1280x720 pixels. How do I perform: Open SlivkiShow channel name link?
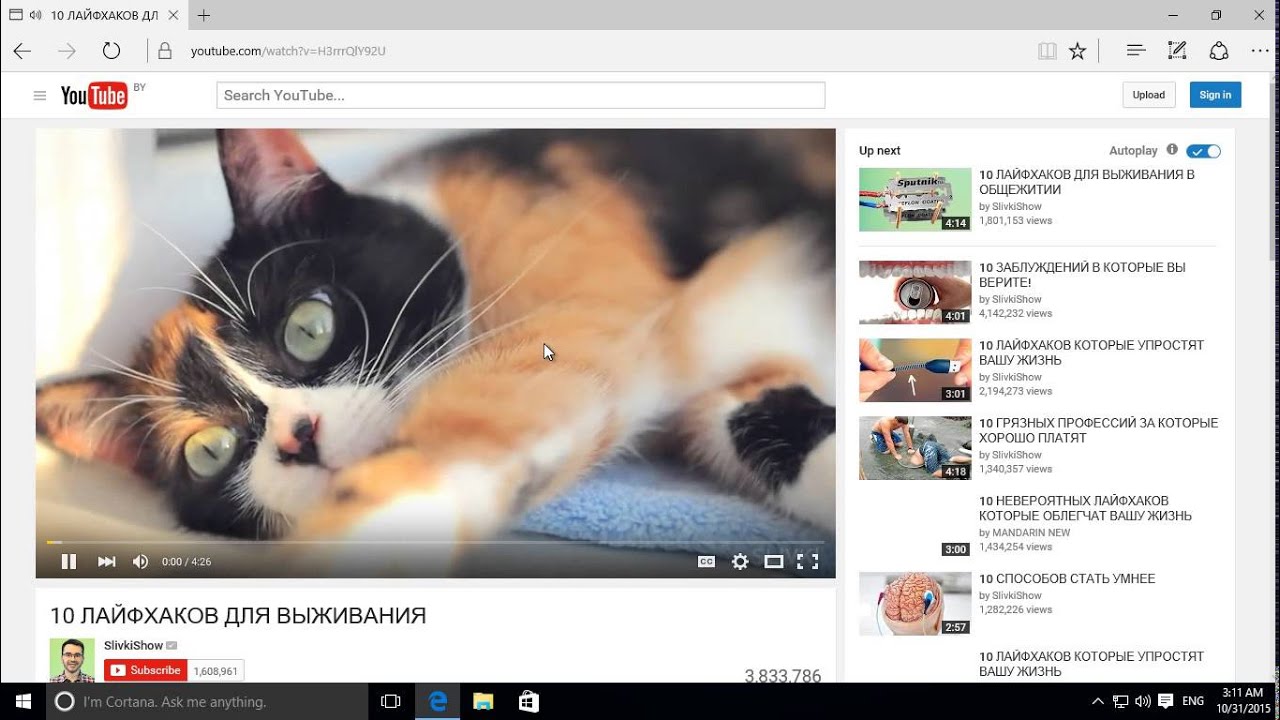133,646
